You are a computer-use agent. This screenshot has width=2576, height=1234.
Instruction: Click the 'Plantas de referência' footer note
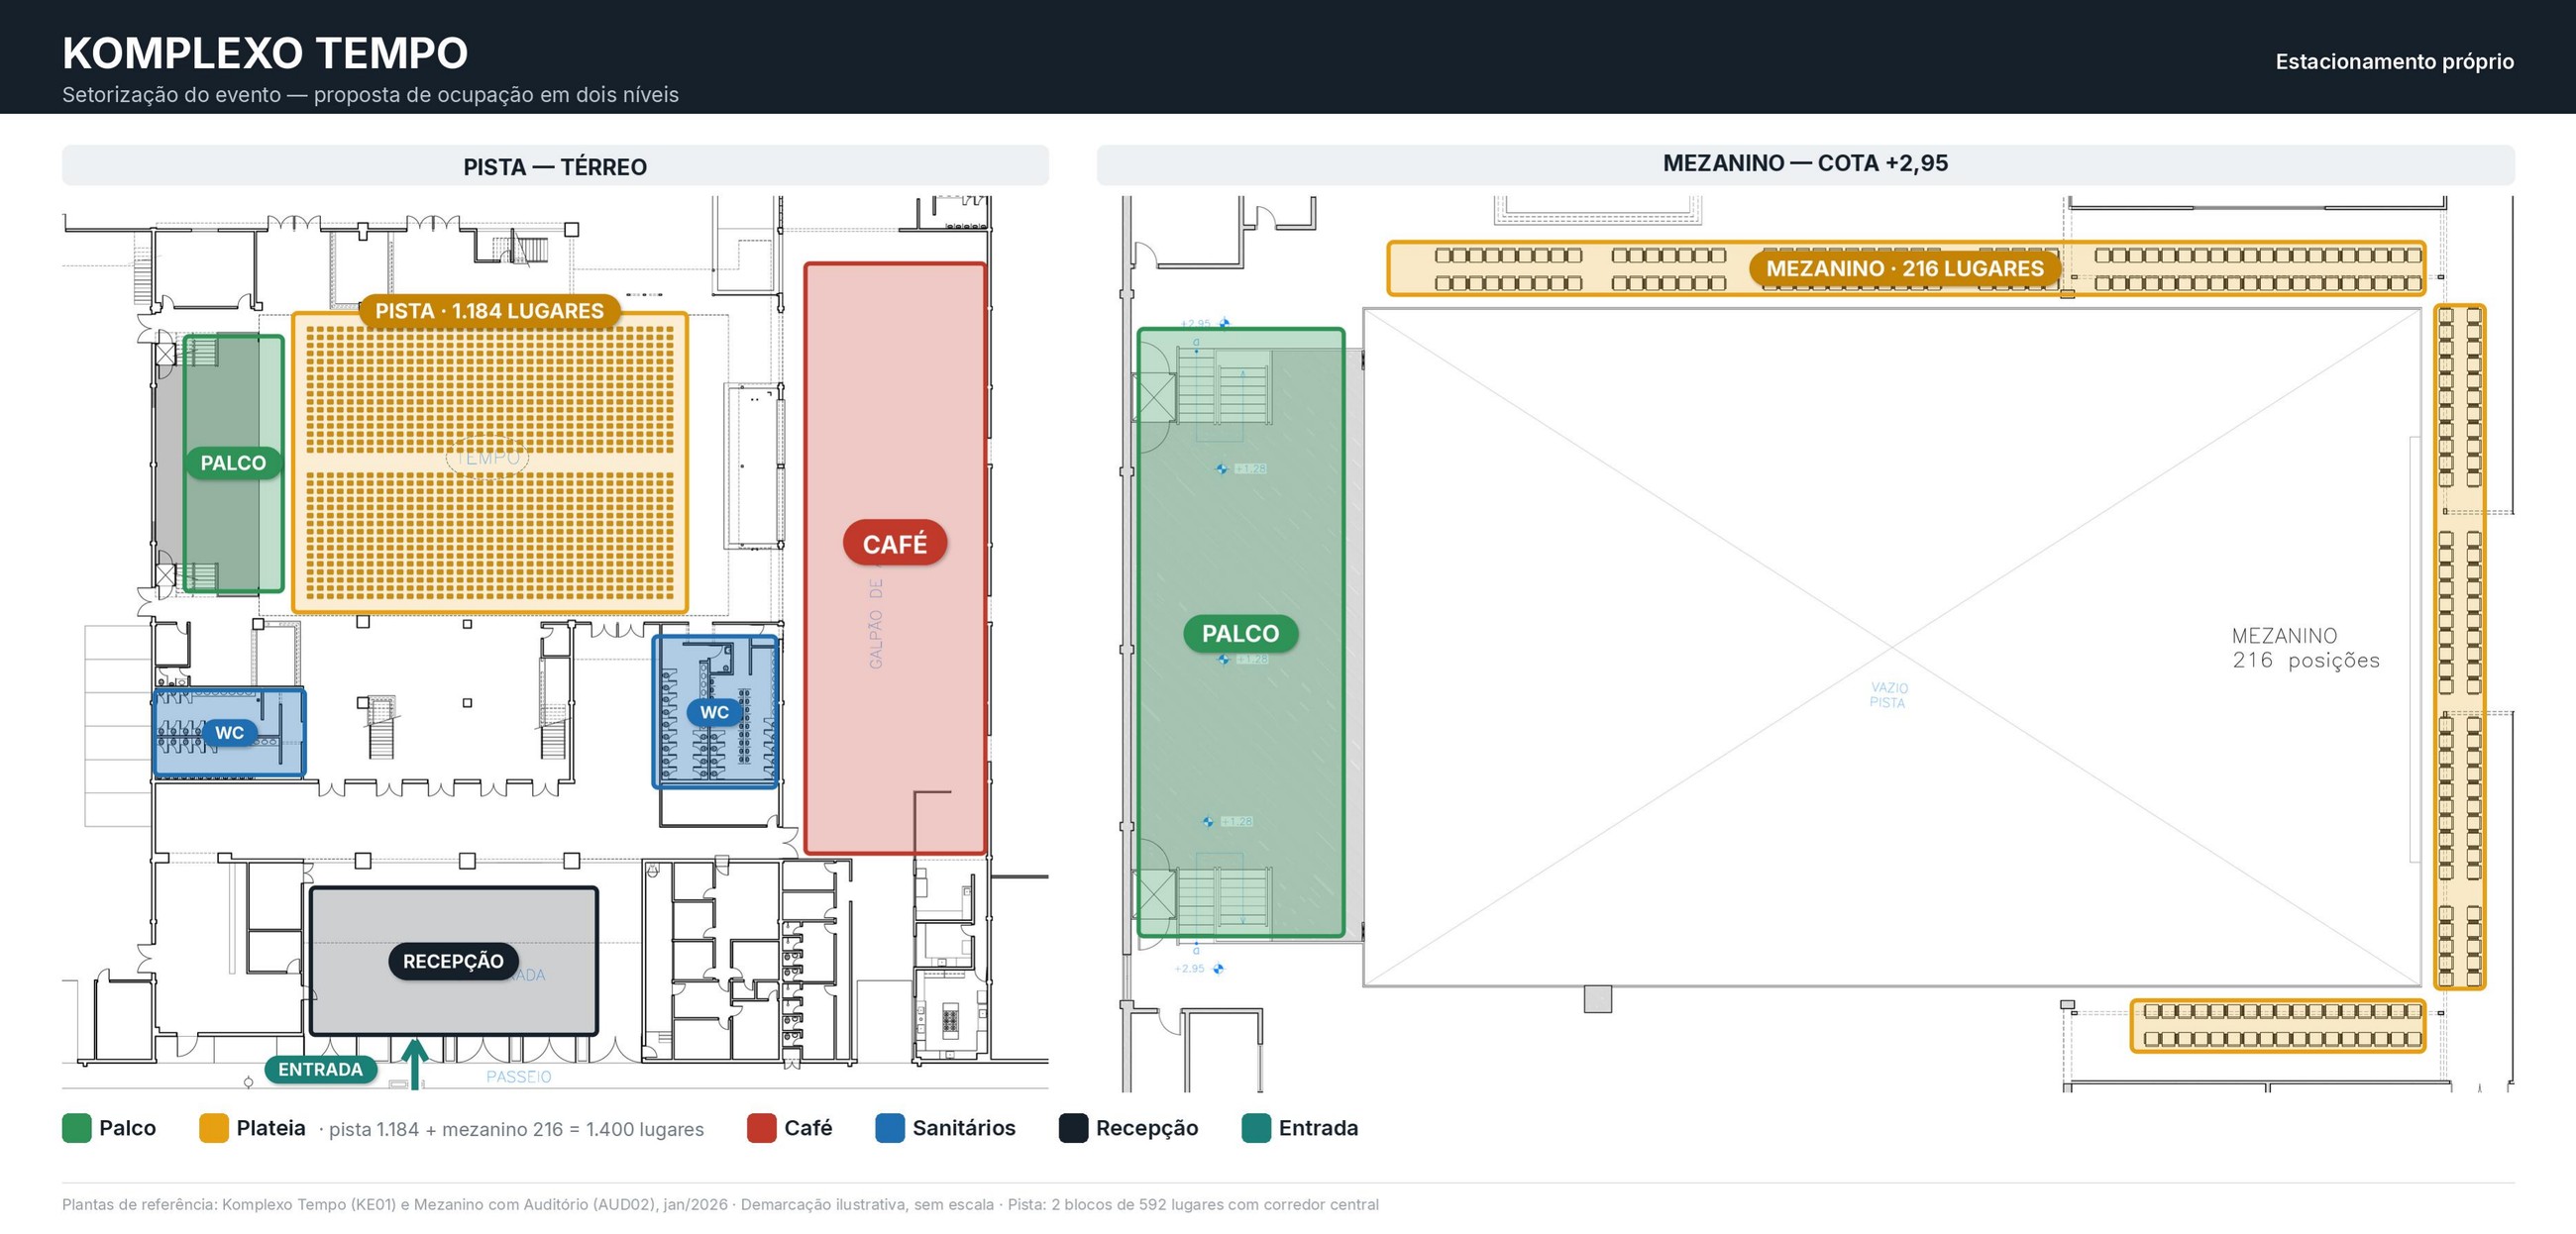[x=720, y=1204]
